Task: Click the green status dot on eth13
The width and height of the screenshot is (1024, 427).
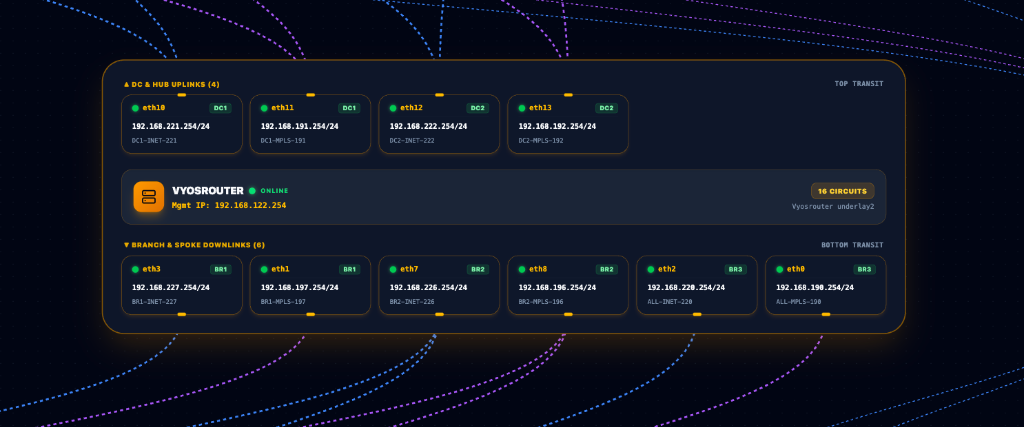Action: click(522, 108)
